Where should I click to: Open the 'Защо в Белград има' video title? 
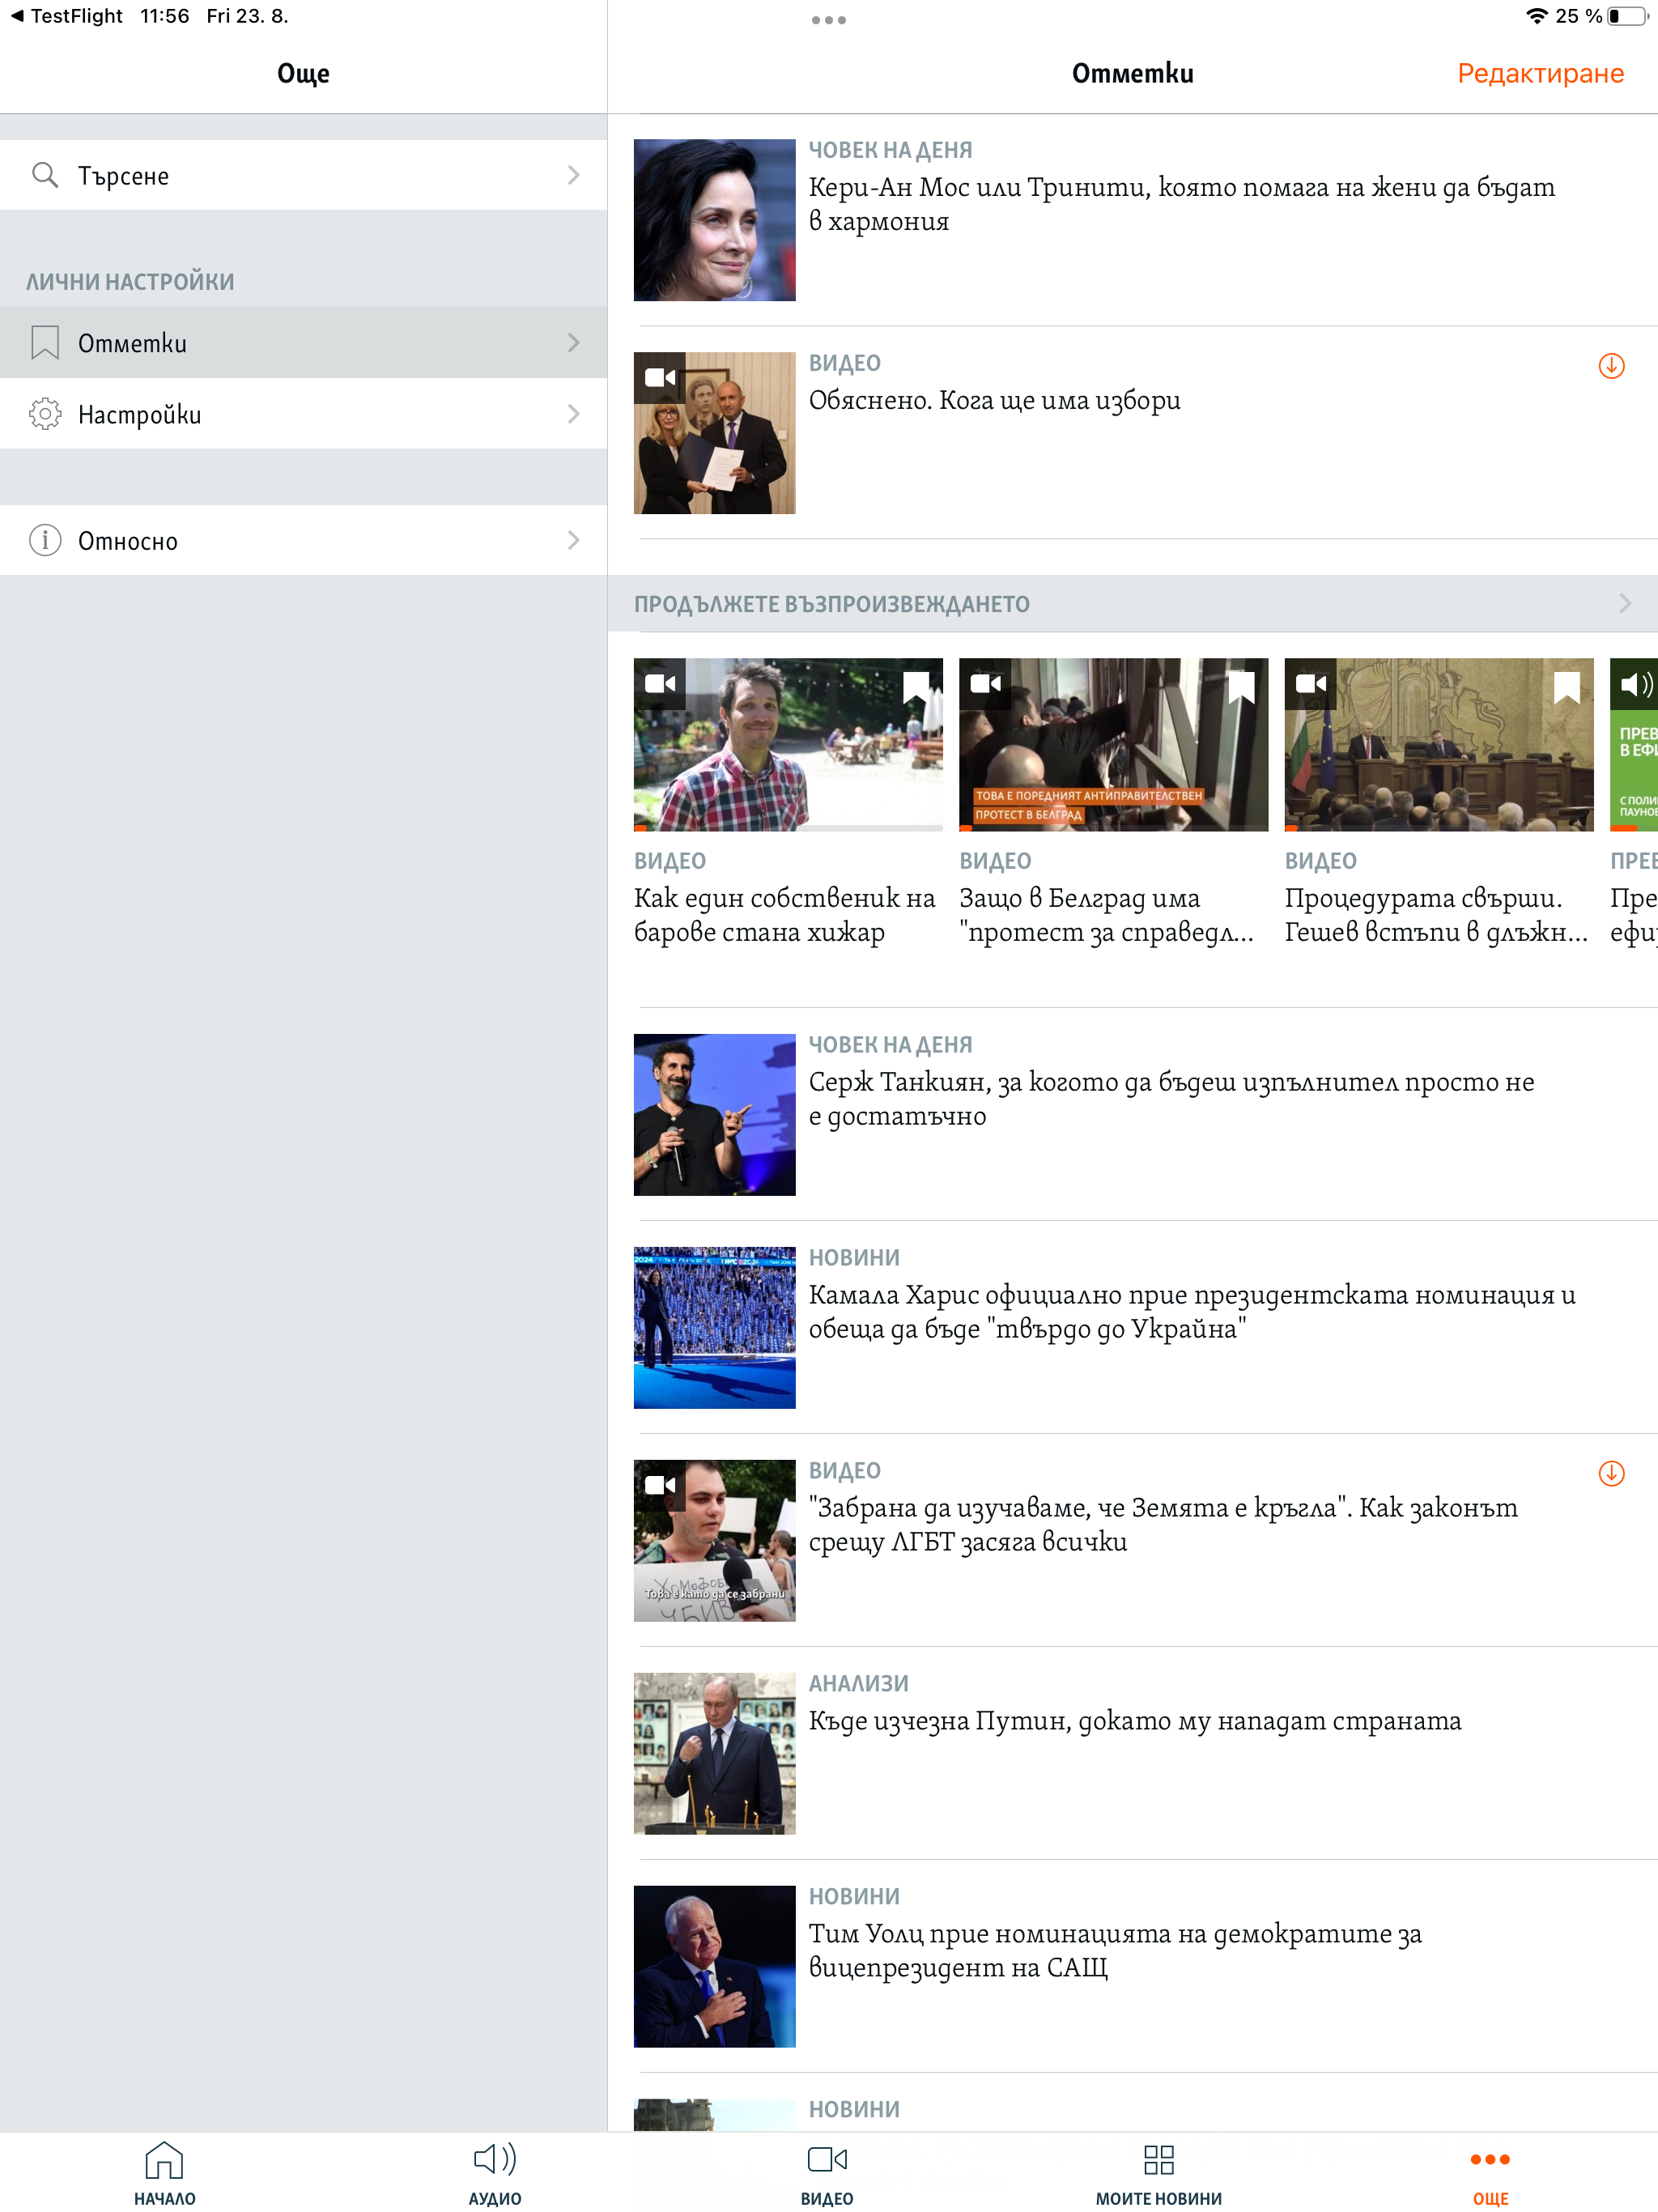pyautogui.click(x=1107, y=915)
